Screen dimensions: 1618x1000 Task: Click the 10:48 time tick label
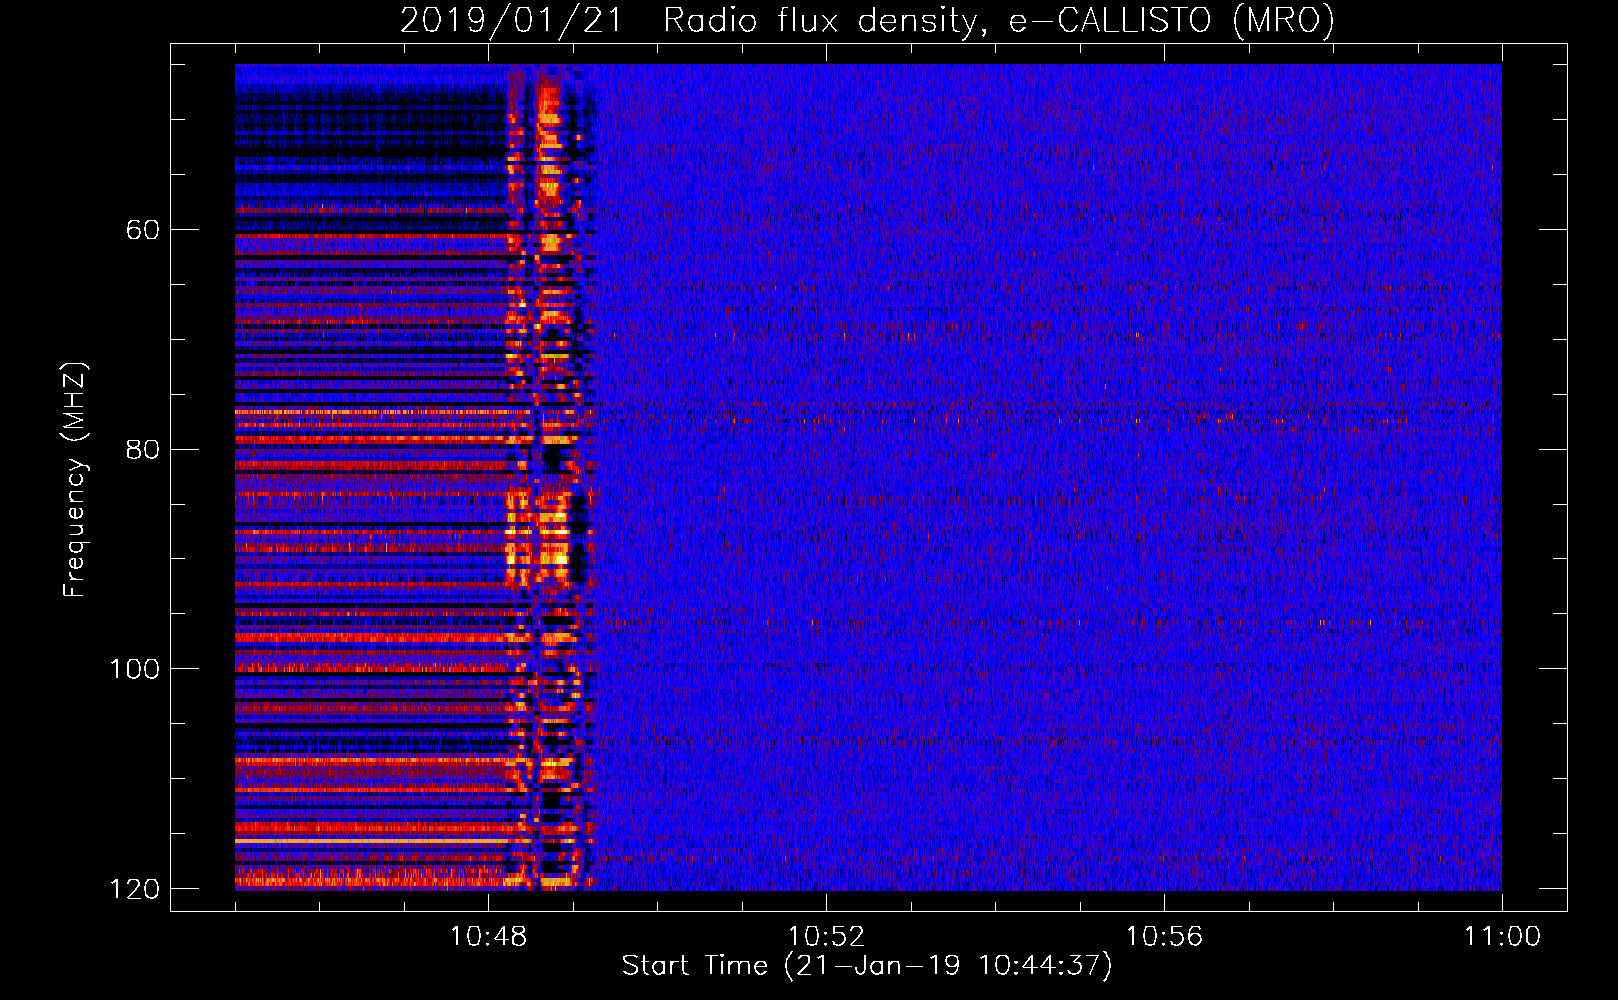tap(488, 937)
